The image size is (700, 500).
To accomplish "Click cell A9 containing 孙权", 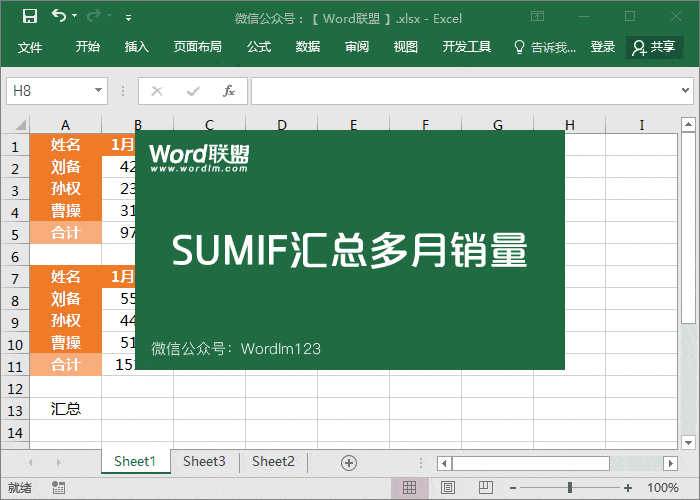I will point(66,321).
